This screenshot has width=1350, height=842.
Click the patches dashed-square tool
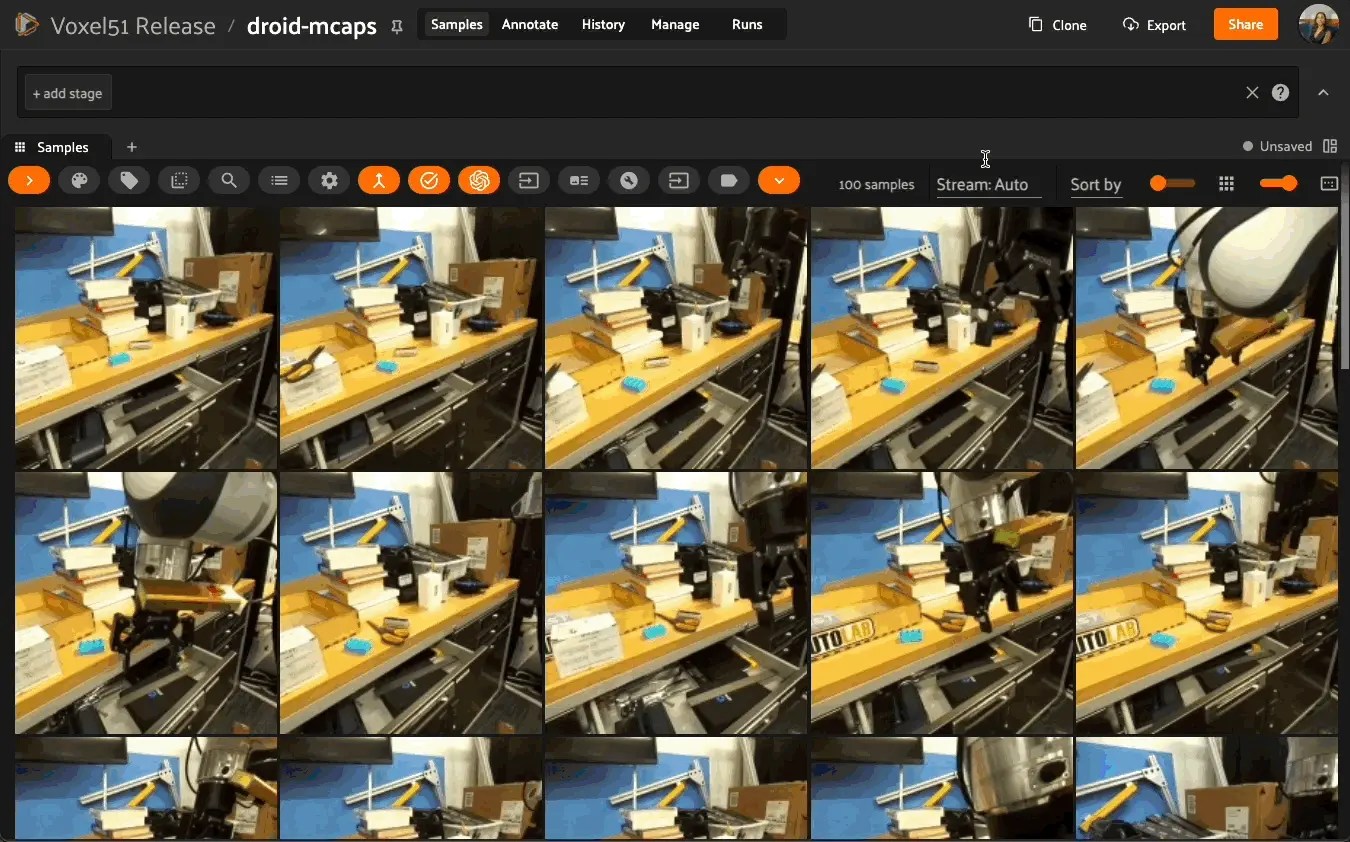179,181
